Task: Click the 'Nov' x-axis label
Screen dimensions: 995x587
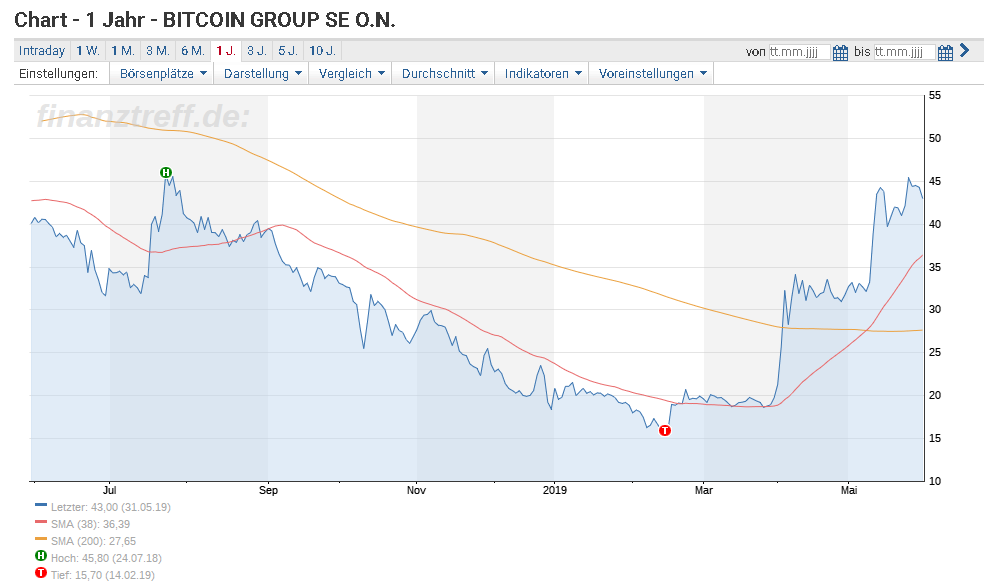Action: tap(416, 490)
